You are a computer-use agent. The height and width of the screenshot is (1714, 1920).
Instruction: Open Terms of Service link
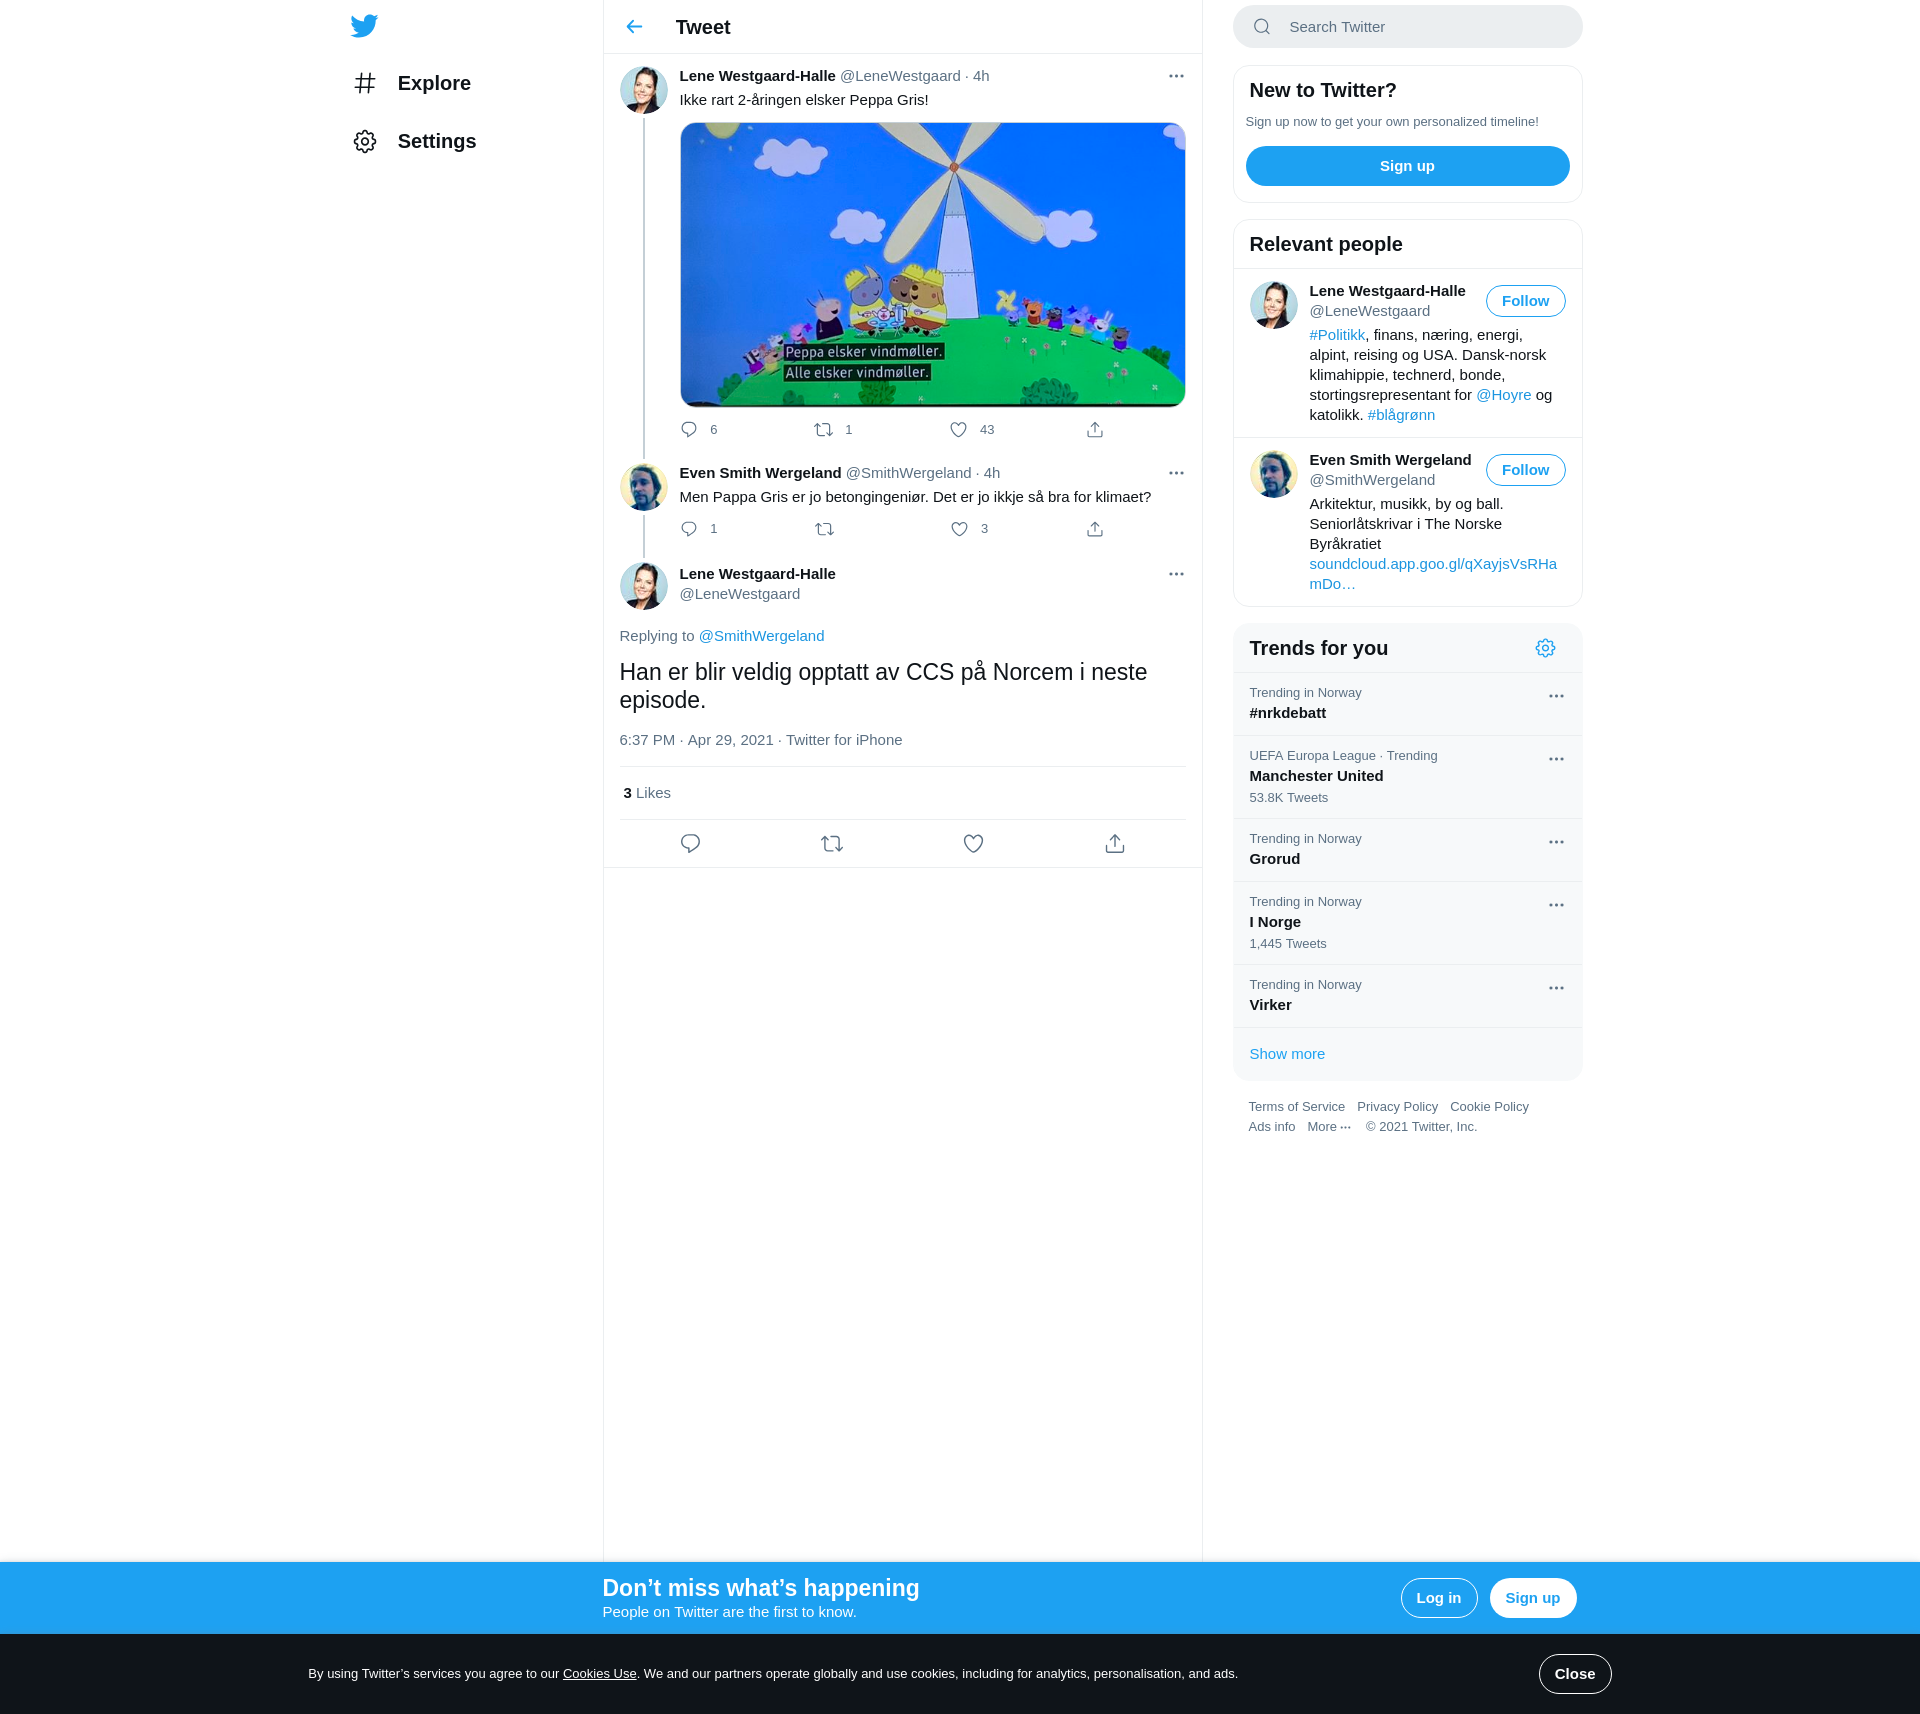(x=1296, y=1107)
